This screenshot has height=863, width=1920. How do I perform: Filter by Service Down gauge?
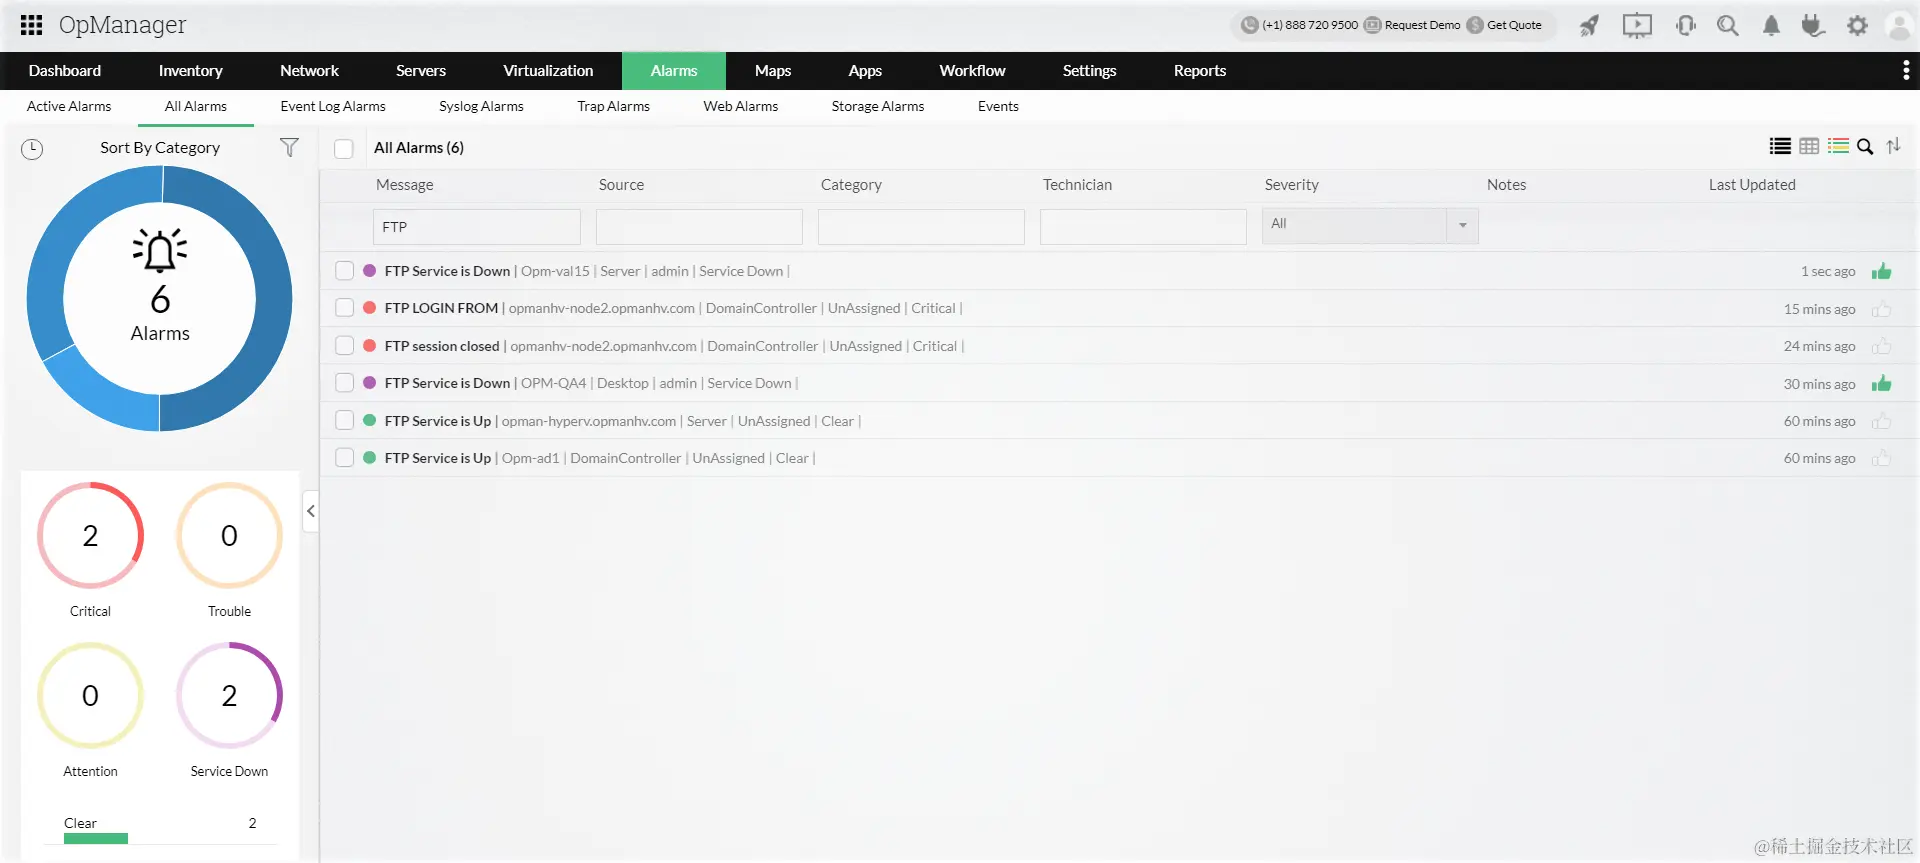coord(229,696)
